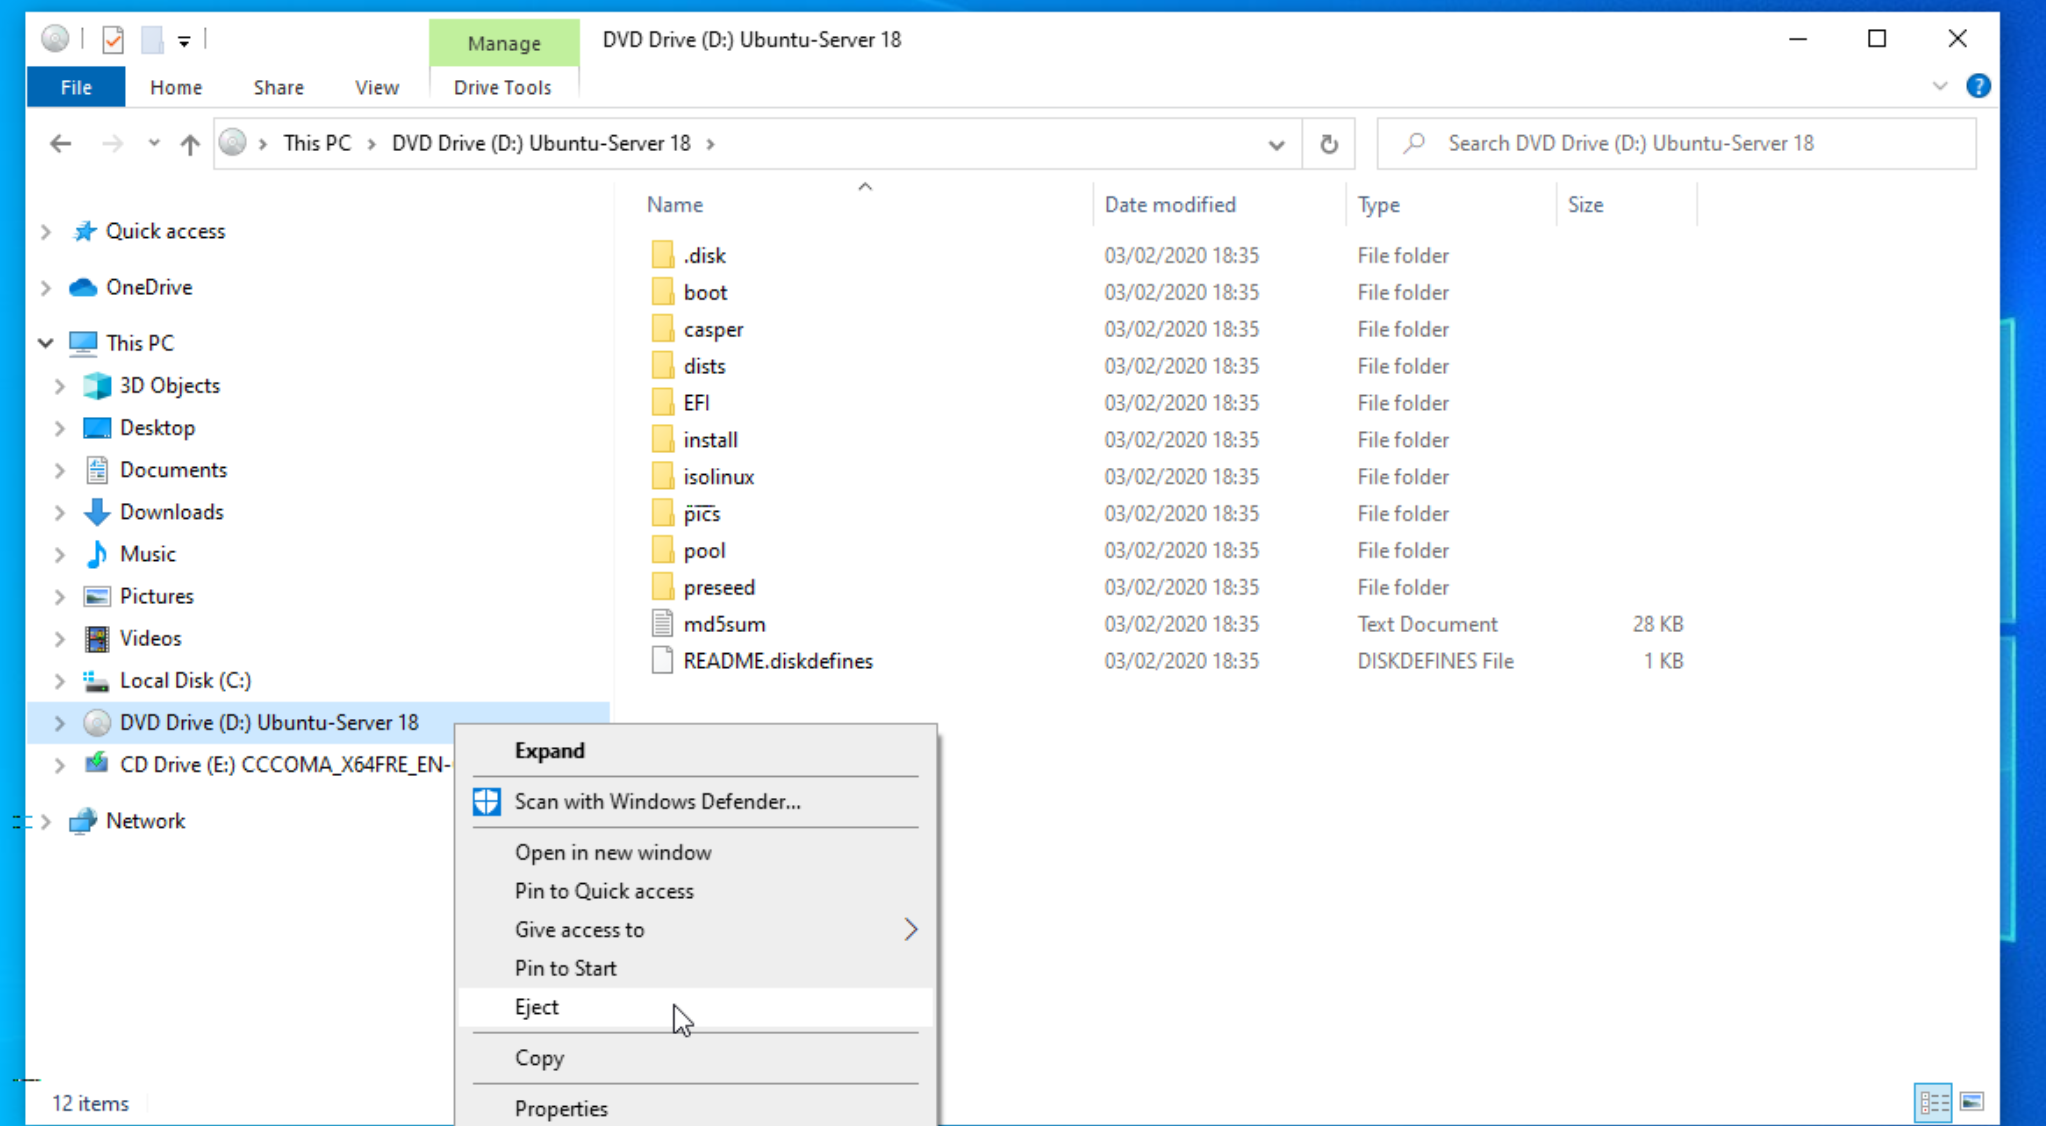Open Quick access in navigation pane
Screen dimensions: 2046x1126
pyautogui.click(x=165, y=231)
